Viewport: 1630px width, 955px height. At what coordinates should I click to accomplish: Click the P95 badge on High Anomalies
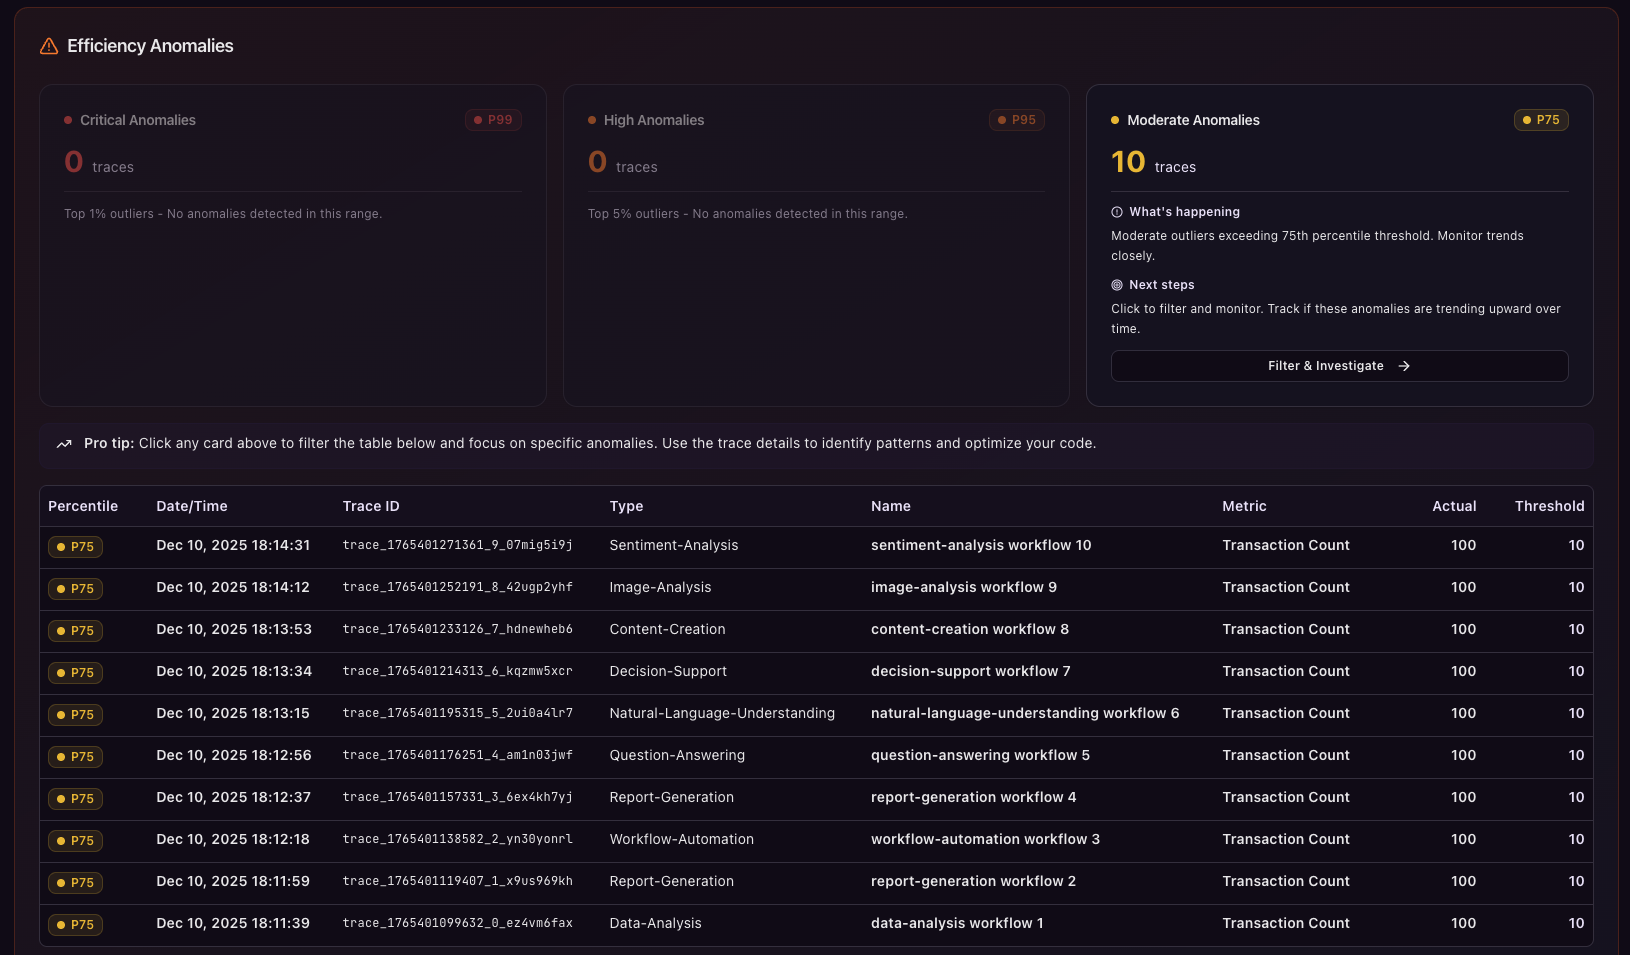(x=1017, y=120)
